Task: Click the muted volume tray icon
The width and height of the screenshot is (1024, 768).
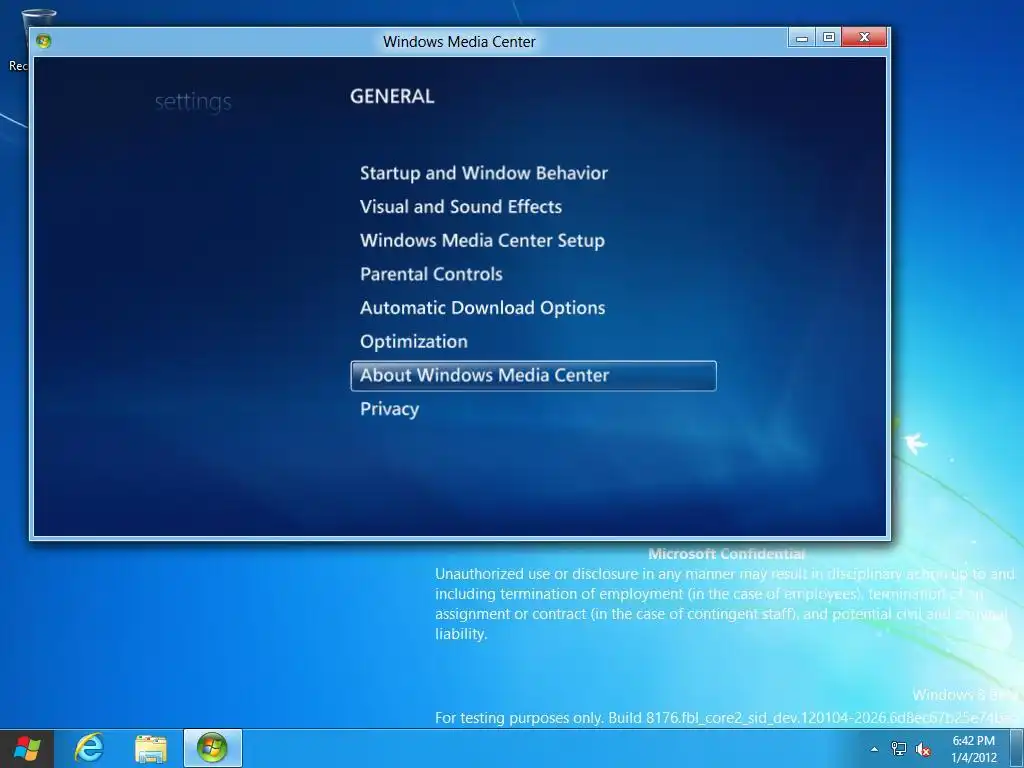Action: pyautogui.click(x=923, y=749)
